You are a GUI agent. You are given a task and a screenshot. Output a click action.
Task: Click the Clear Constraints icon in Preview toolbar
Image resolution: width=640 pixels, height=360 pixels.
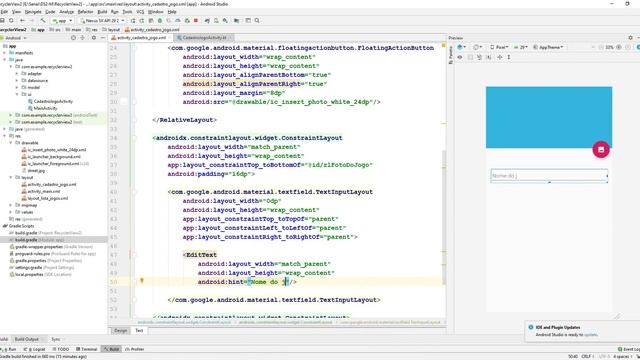[489, 57]
